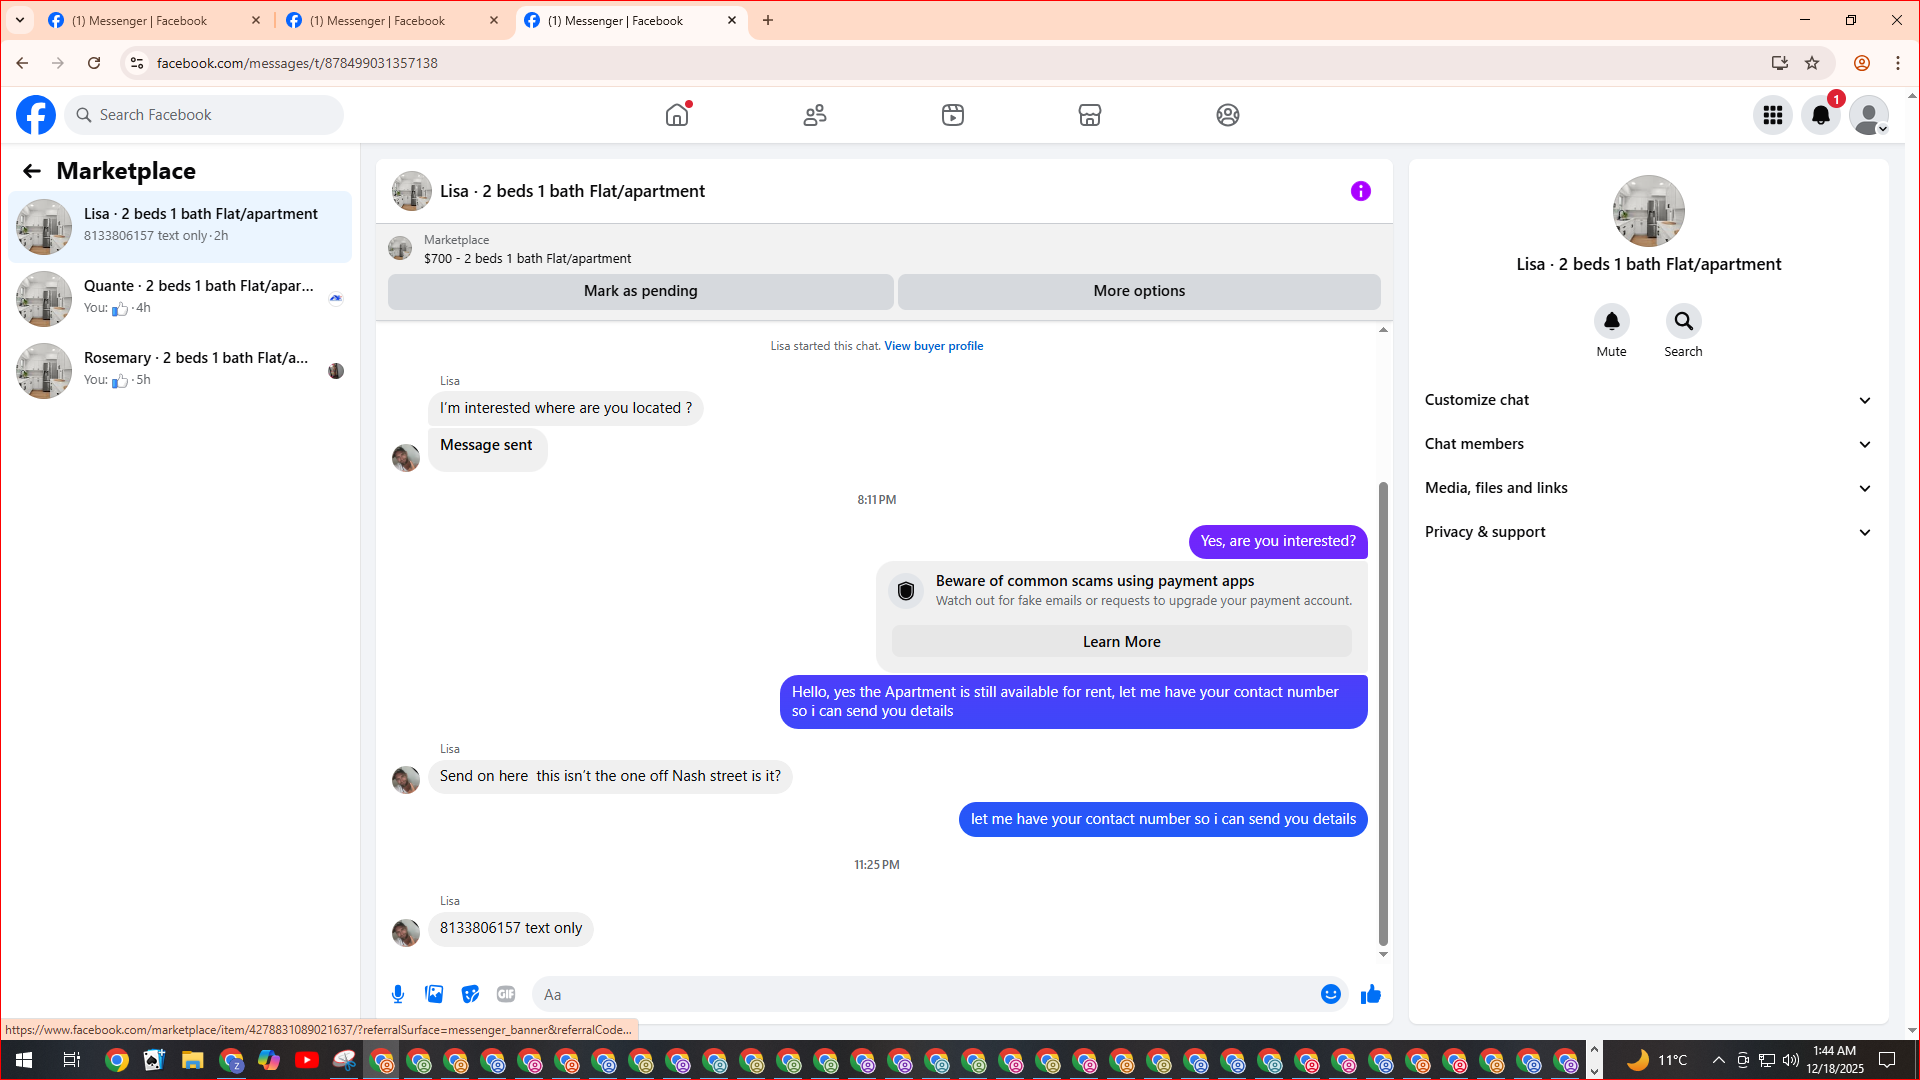Open the notifications bell
The image size is (1920, 1080).
point(1820,115)
